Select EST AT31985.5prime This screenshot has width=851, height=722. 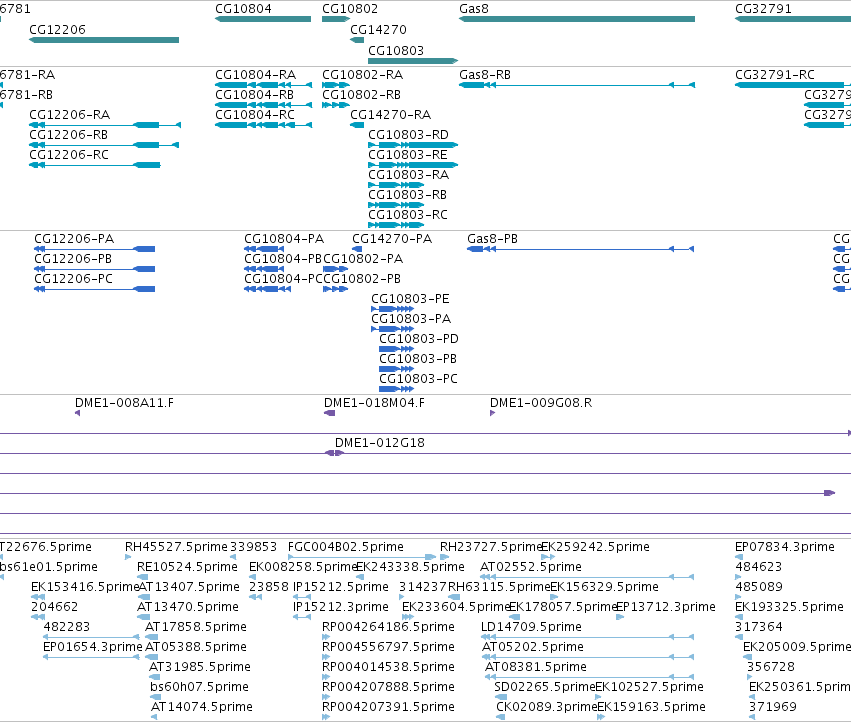155,678
